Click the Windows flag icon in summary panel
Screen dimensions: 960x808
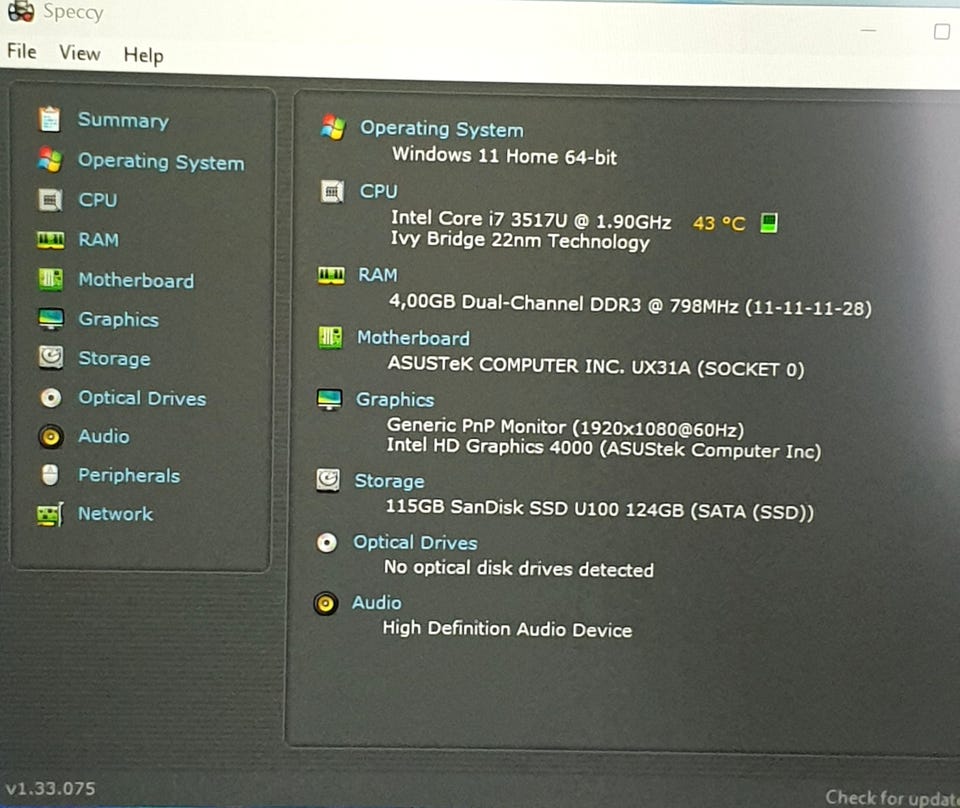tap(333, 127)
